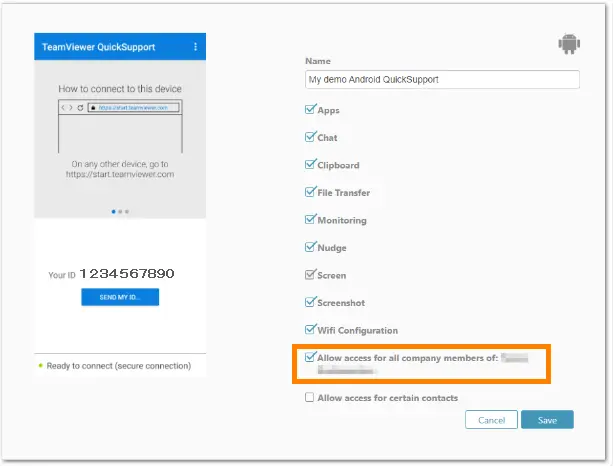Image resolution: width=613 pixels, height=466 pixels.
Task: Click 'How to connect to this device' heading
Action: (120, 89)
